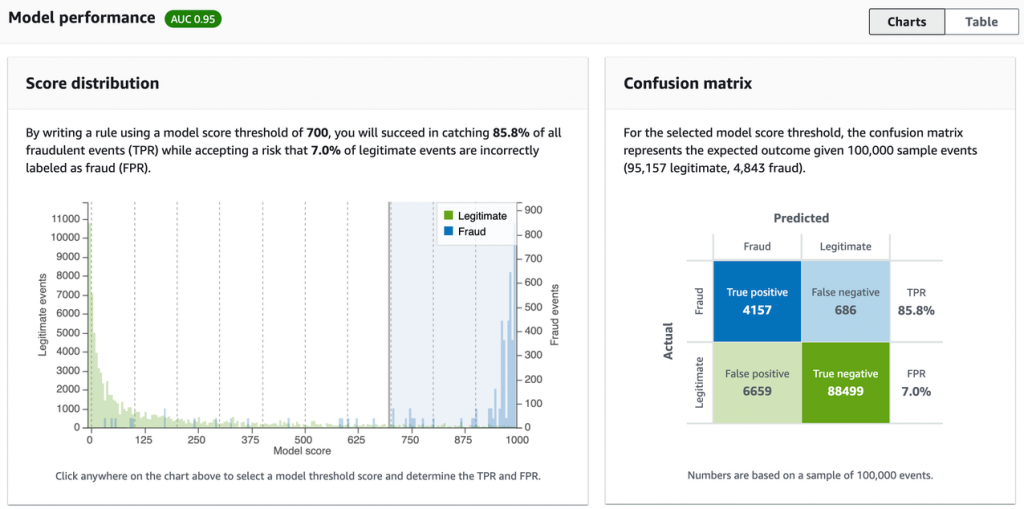The image size is (1024, 509).
Task: Click the 11000 tick on Legitimate events axis
Action: 67,219
